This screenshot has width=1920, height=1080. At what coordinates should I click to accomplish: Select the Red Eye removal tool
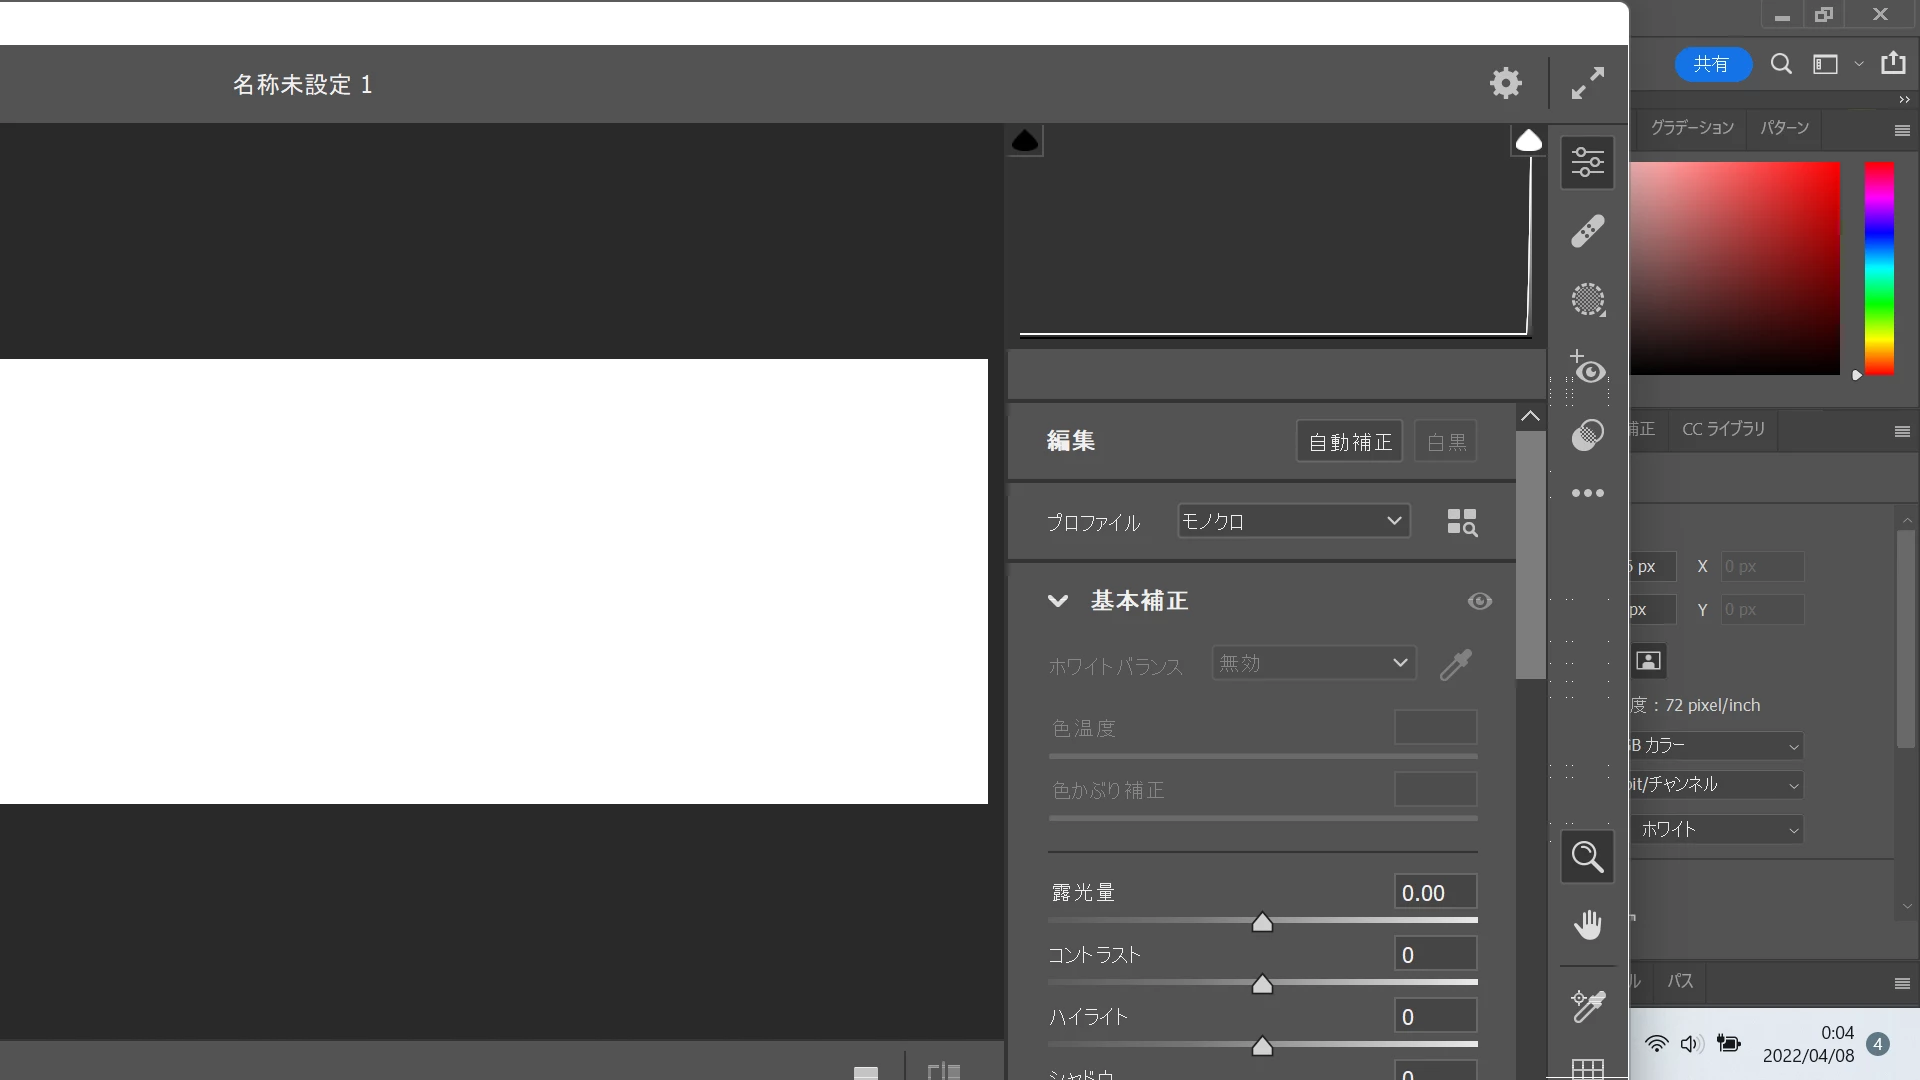[1587, 368]
